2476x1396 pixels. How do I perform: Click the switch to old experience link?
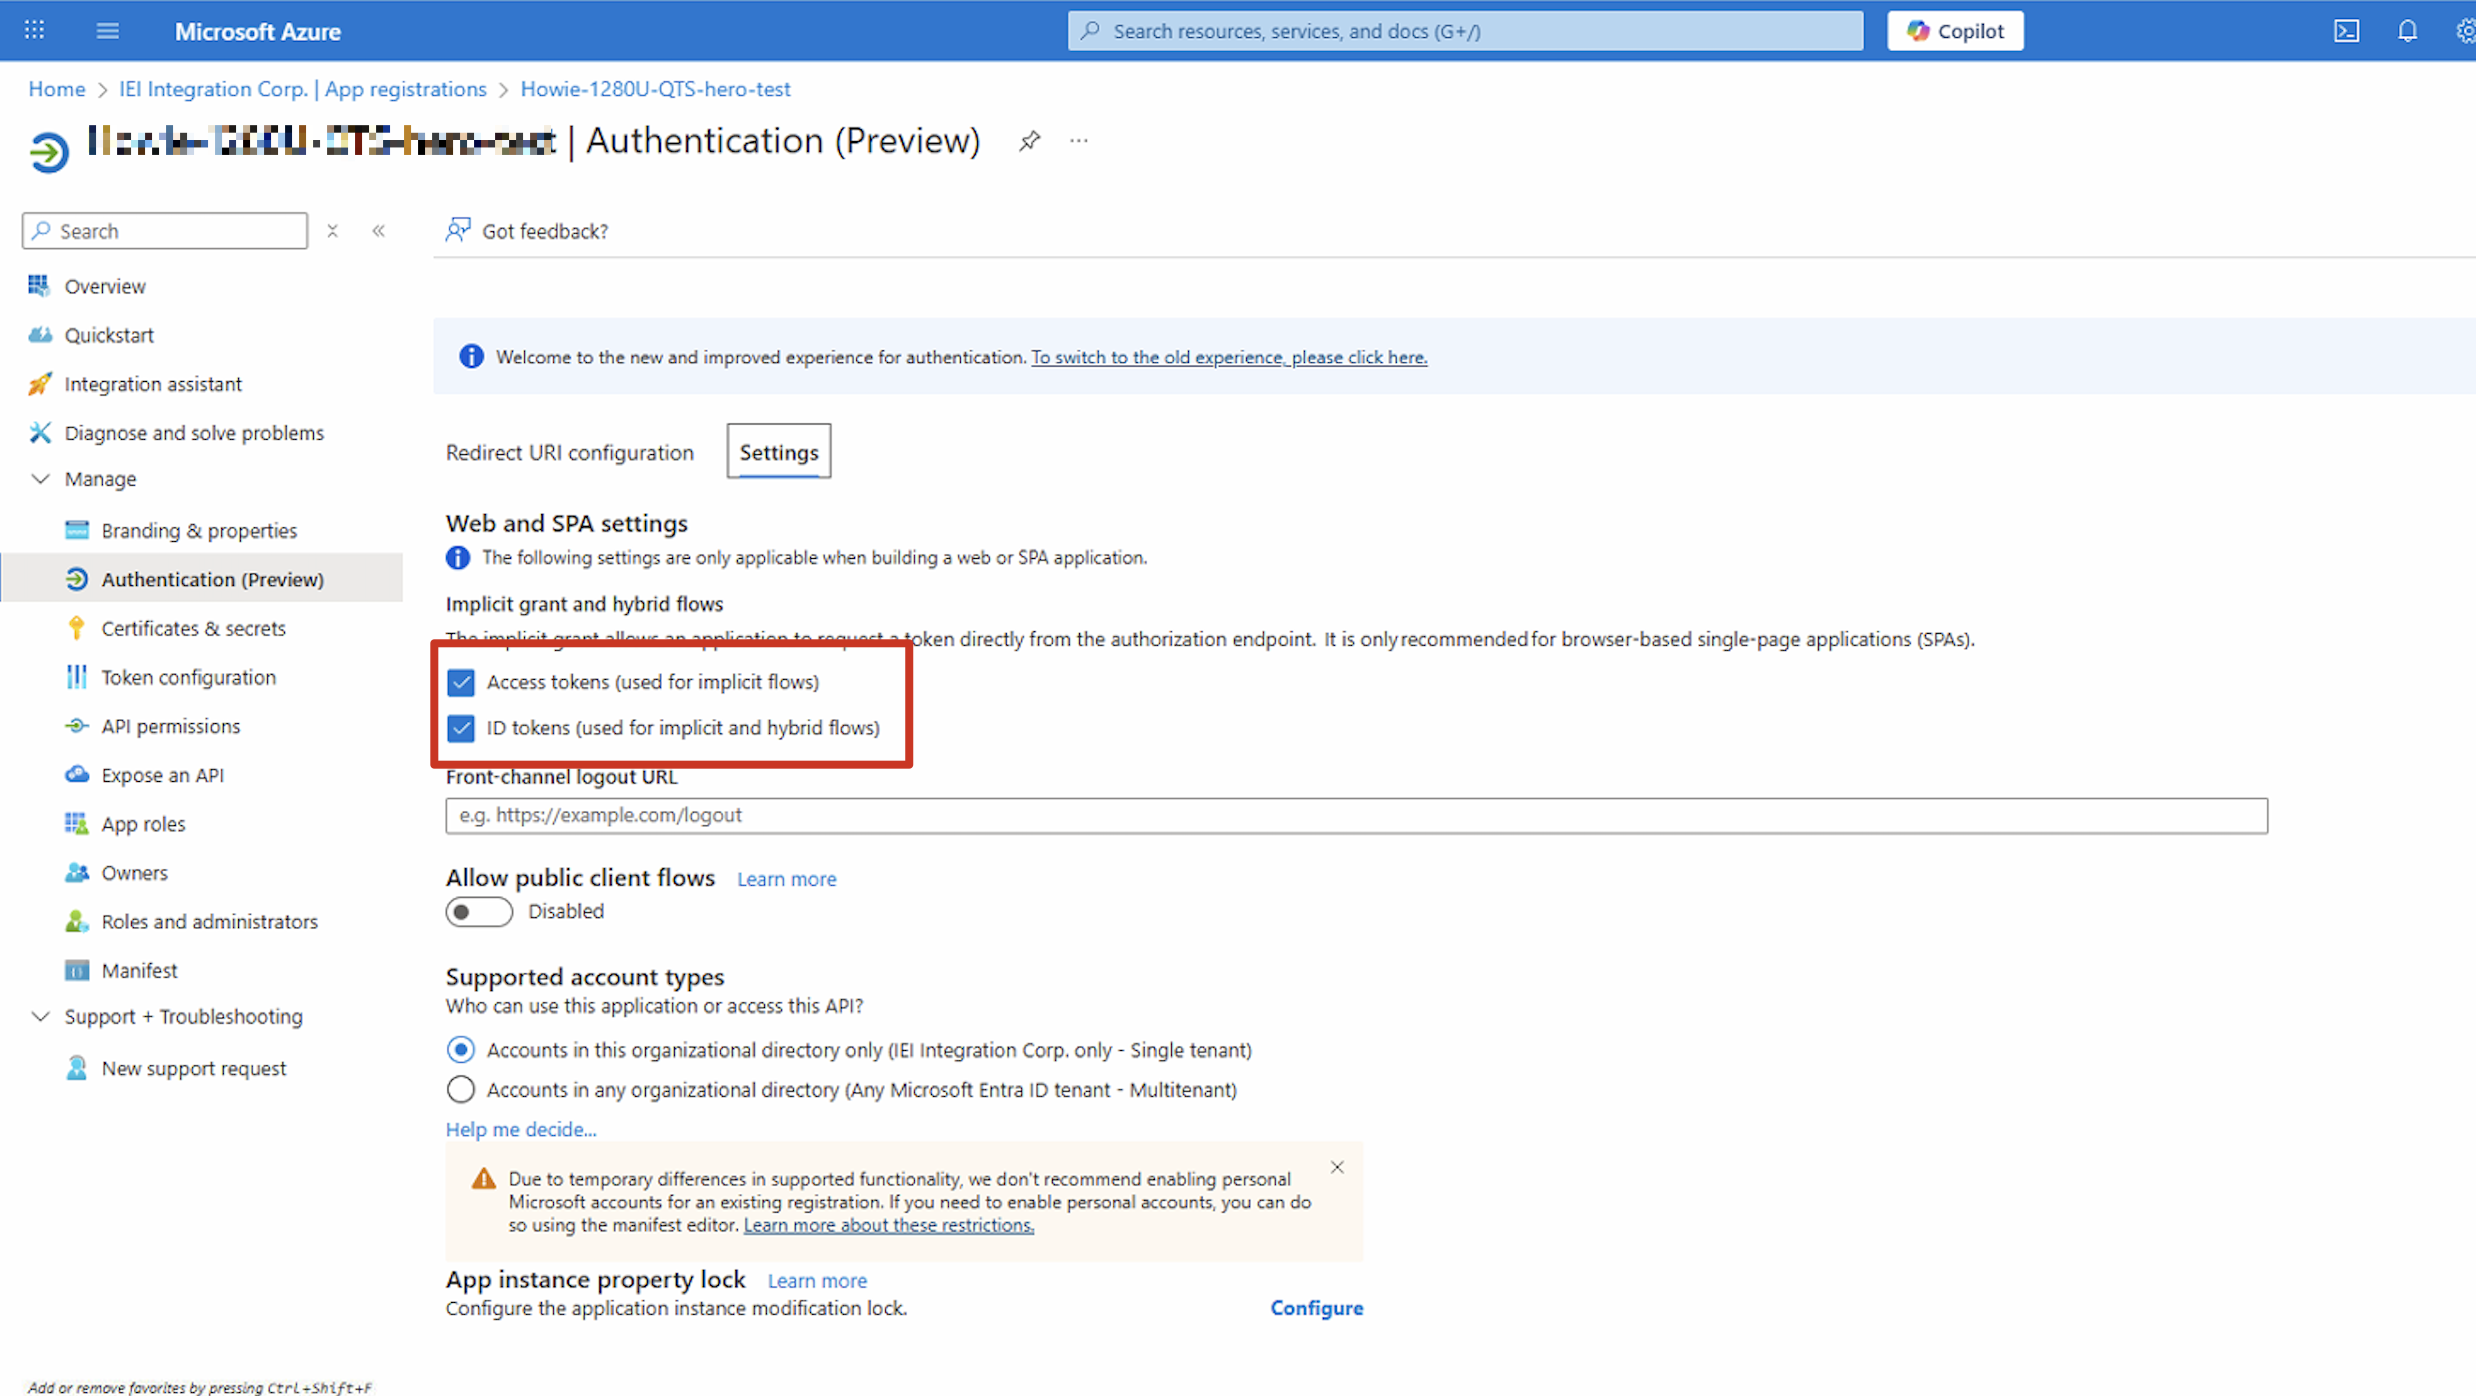click(x=1228, y=357)
